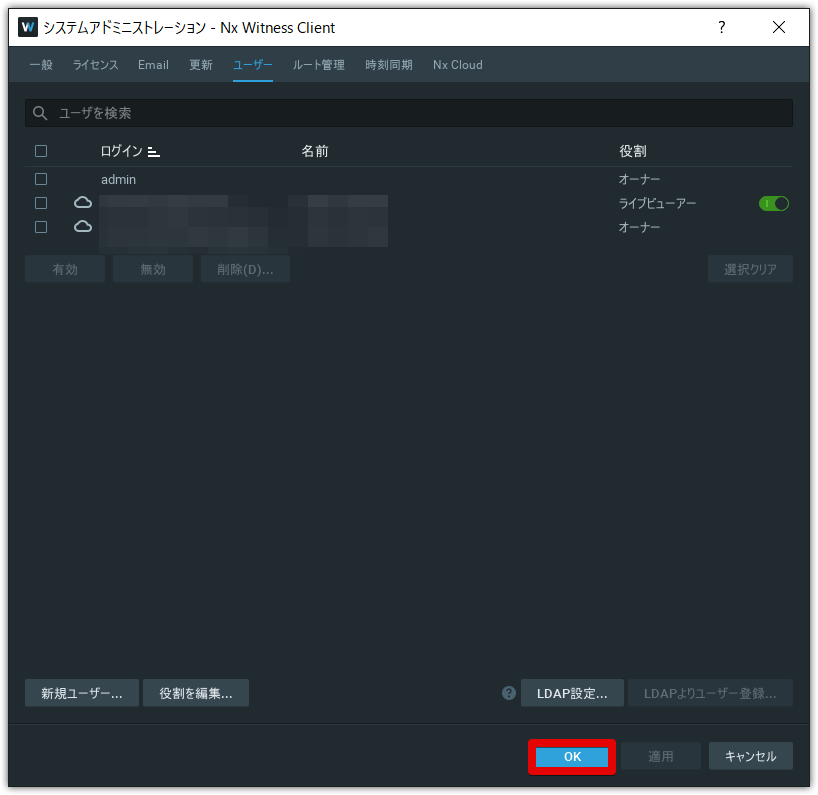Sort by 役割 column header
Viewport: 818px width, 795px height.
pos(633,151)
